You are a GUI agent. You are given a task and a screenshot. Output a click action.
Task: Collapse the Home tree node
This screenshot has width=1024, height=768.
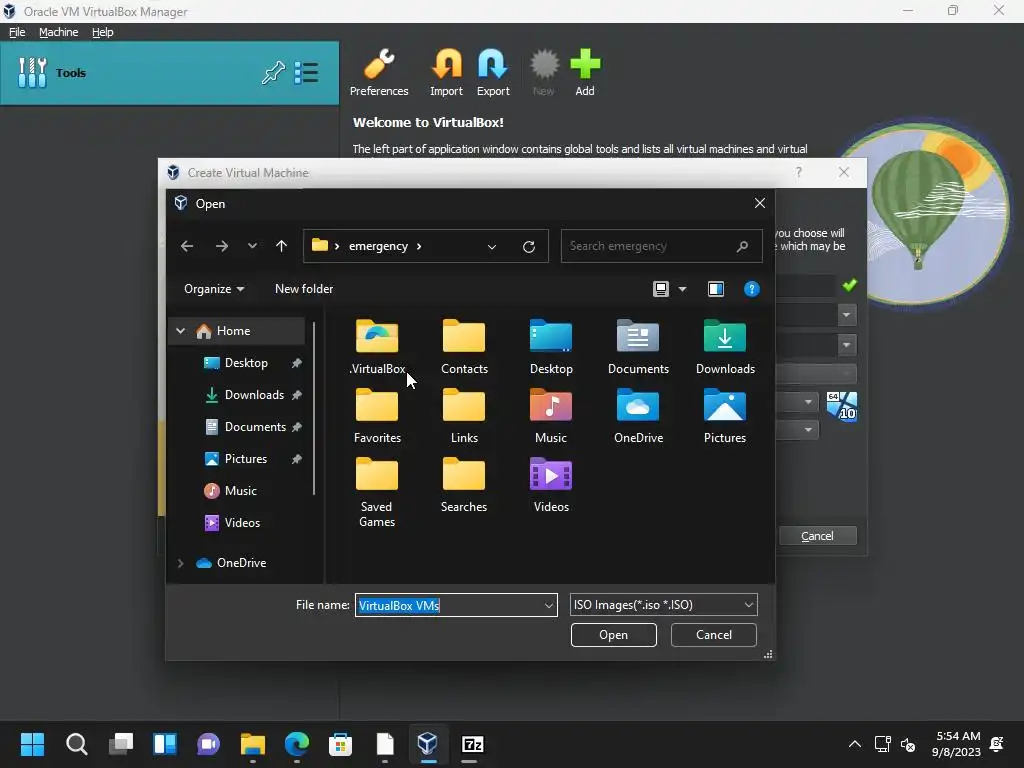click(181, 331)
